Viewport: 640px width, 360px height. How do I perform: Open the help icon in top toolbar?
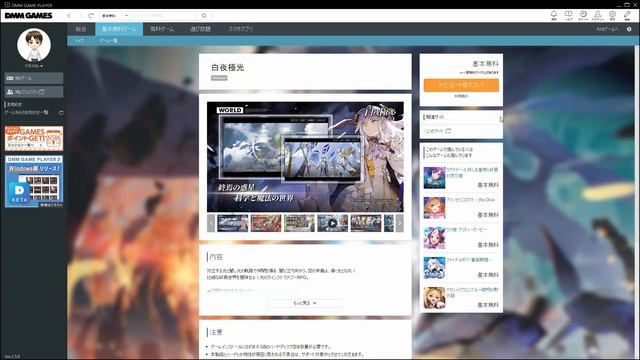click(568, 15)
